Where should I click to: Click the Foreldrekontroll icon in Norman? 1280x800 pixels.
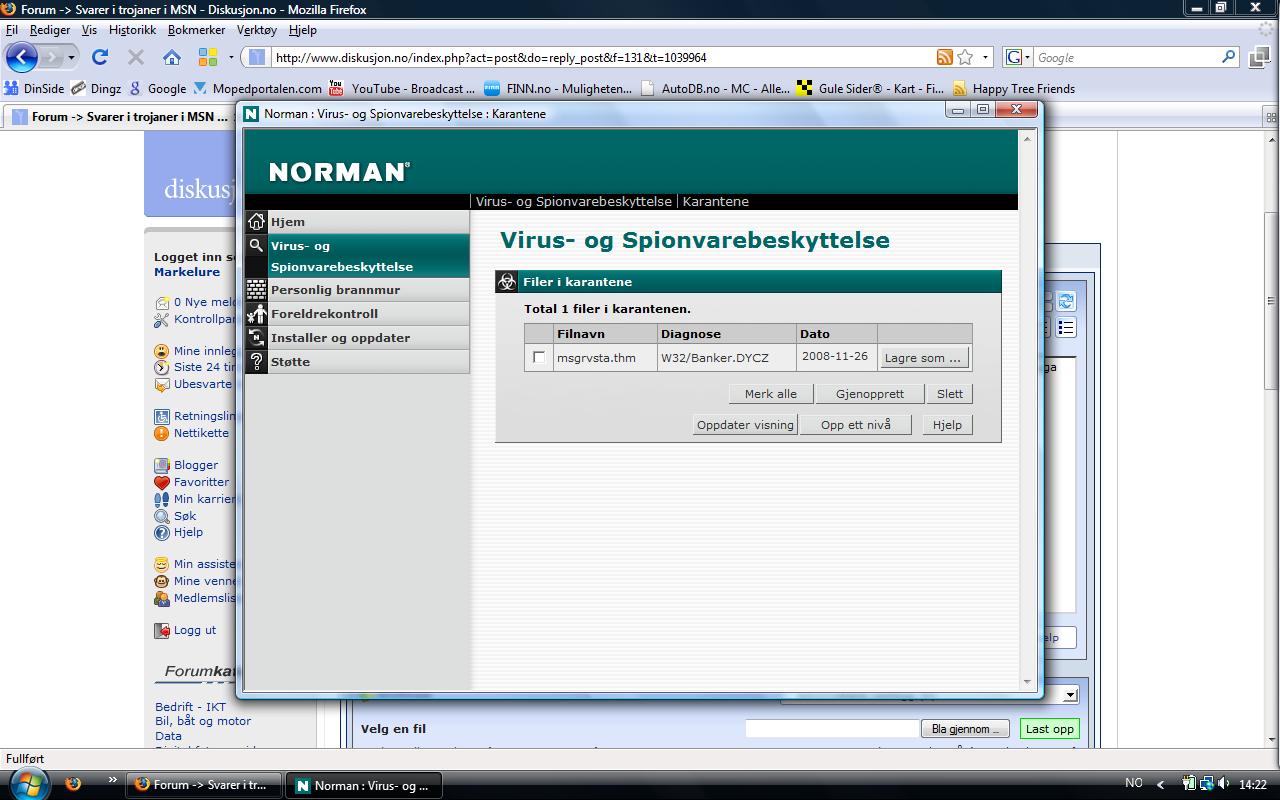pyautogui.click(x=257, y=313)
